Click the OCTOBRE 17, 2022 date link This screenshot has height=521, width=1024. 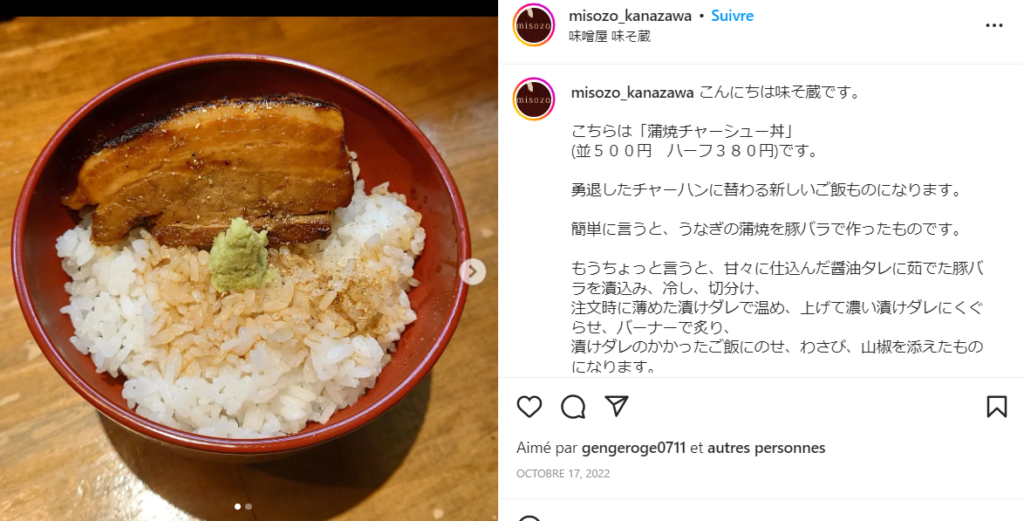(x=563, y=473)
